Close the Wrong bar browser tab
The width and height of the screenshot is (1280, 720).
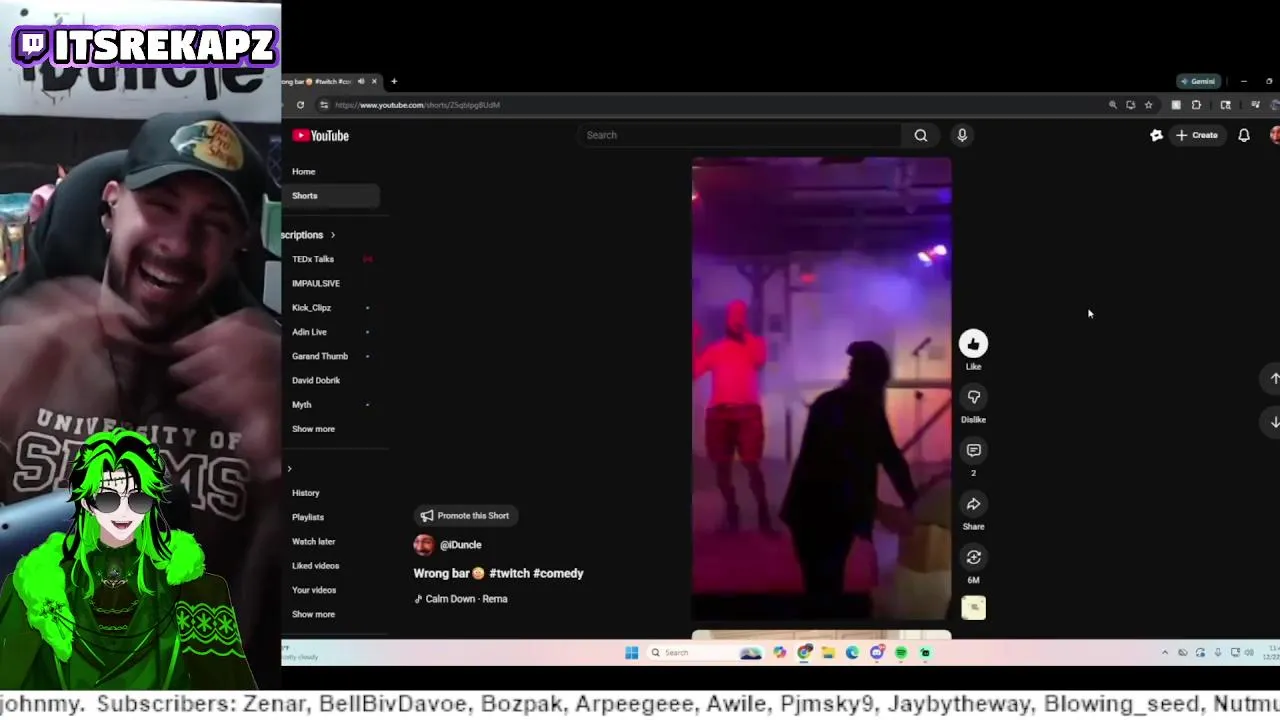(x=375, y=81)
